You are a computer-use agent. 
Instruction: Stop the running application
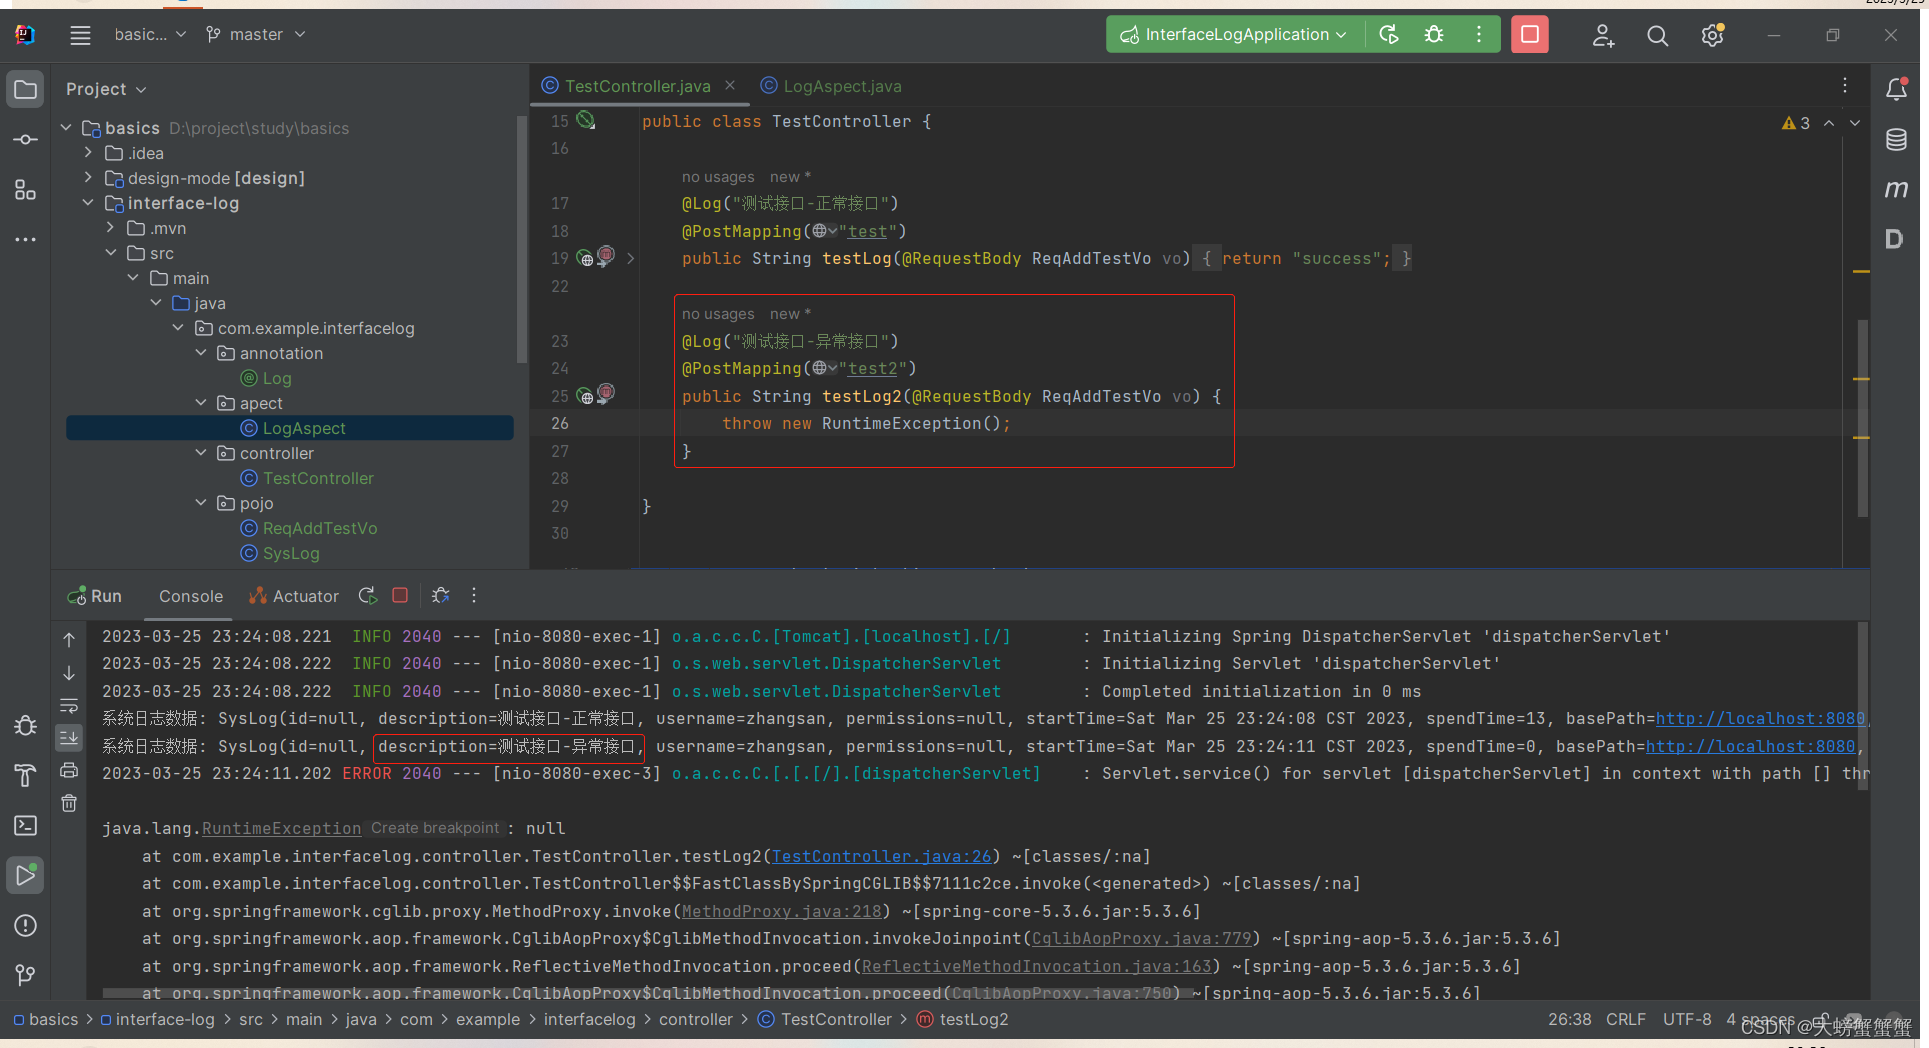tap(1530, 35)
